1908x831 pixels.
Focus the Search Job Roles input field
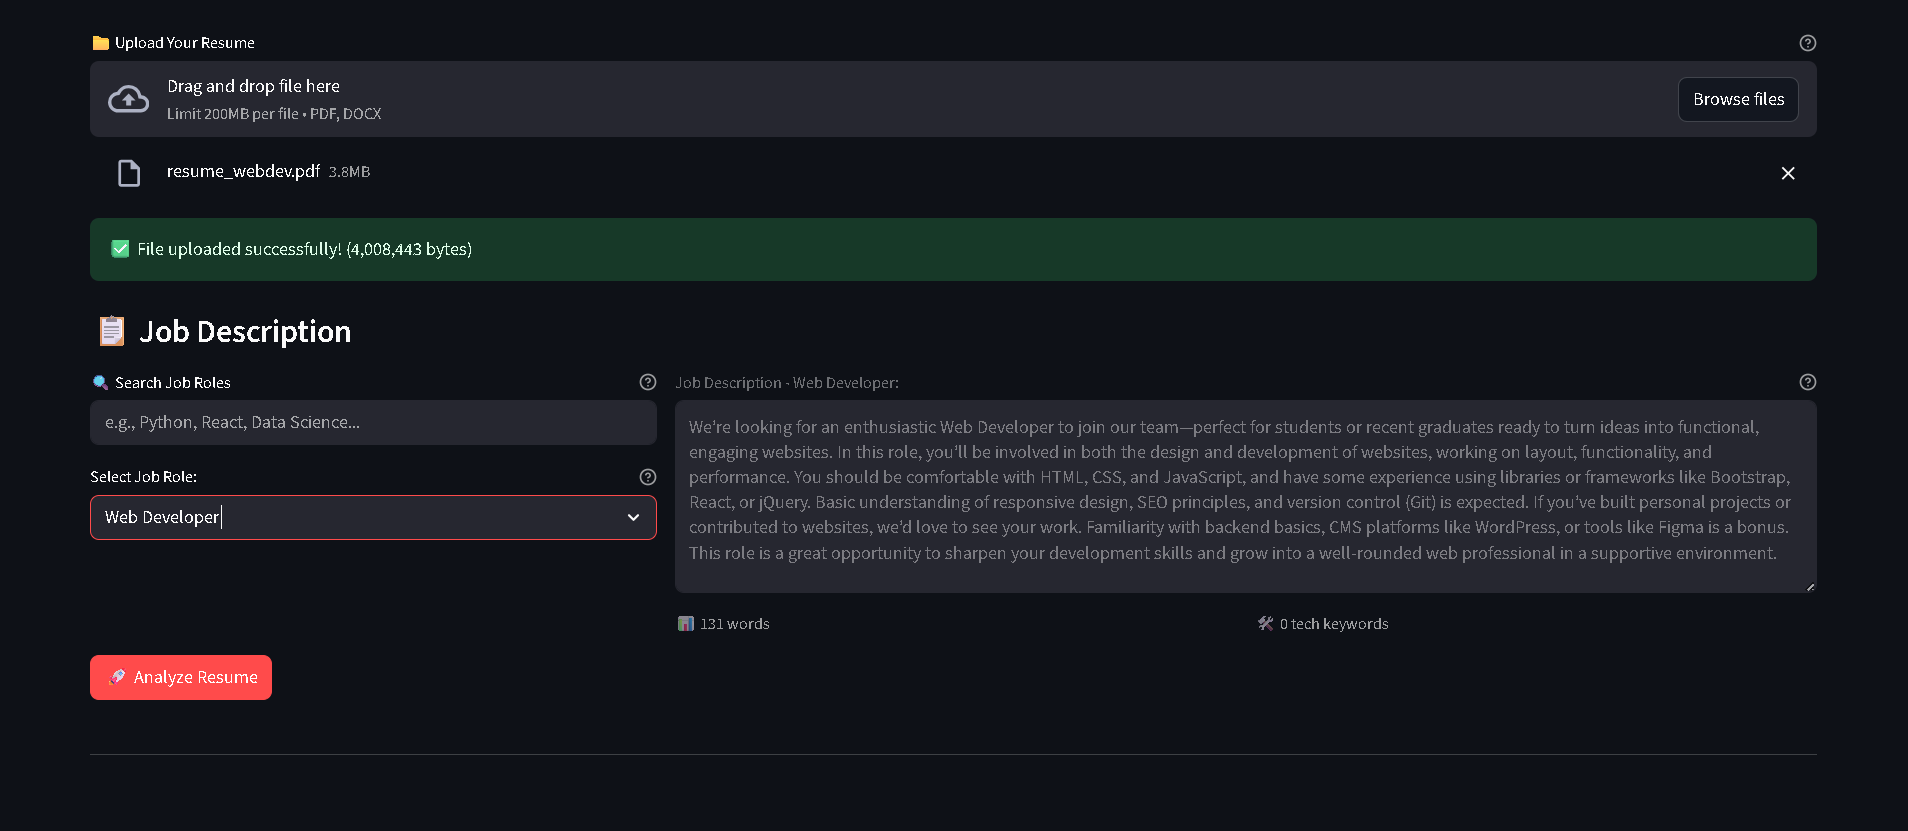373,423
